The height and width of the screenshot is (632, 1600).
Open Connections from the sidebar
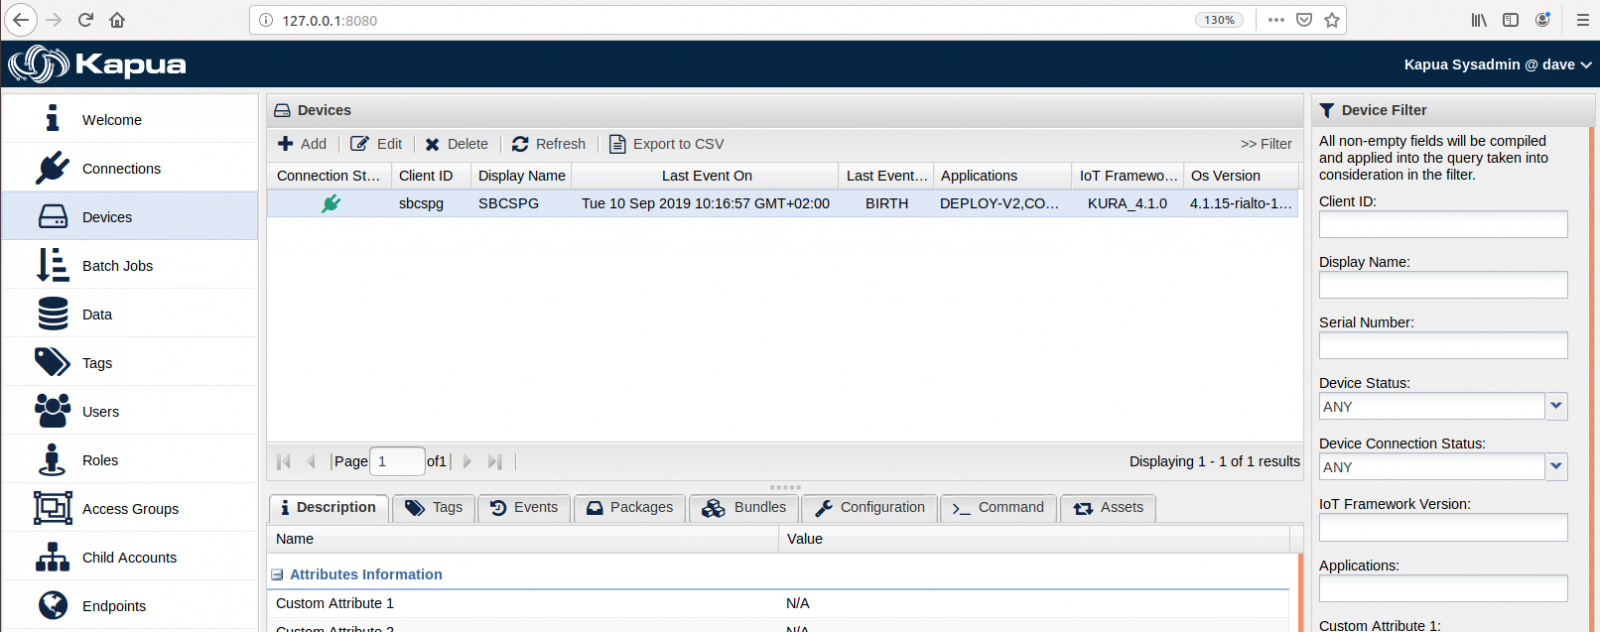(x=120, y=168)
